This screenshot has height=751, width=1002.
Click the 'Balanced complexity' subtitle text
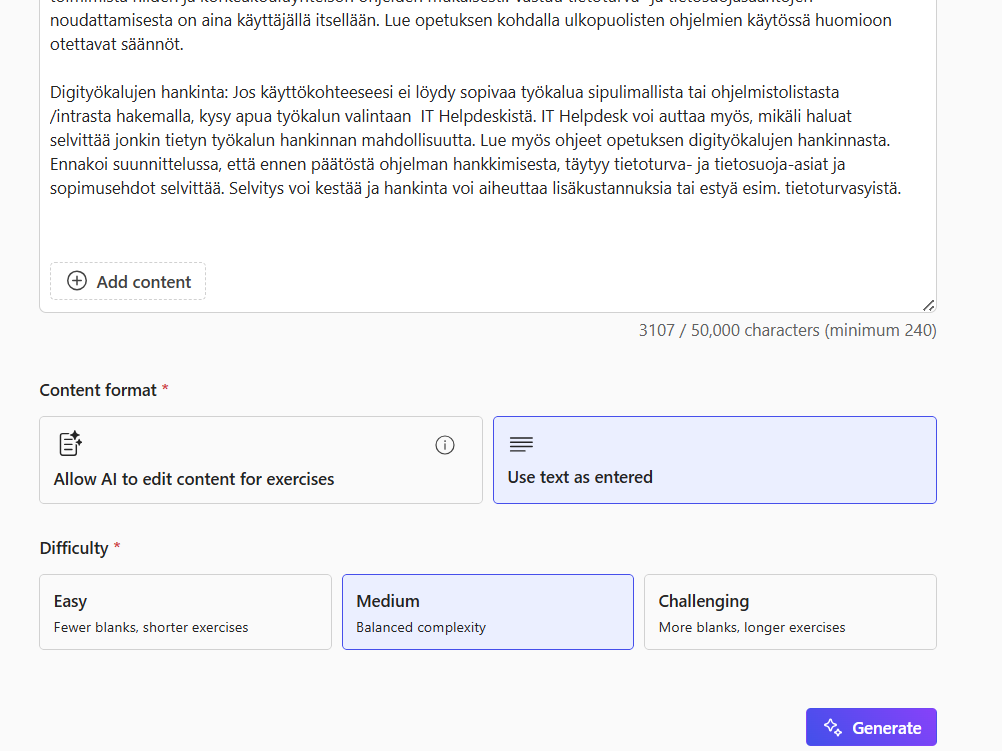(421, 628)
